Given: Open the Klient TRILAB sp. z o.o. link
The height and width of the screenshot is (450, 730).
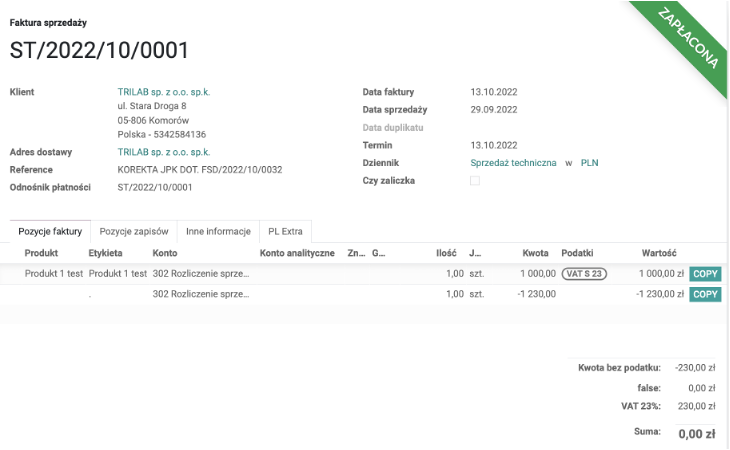Looking at the screenshot, I should [164, 92].
